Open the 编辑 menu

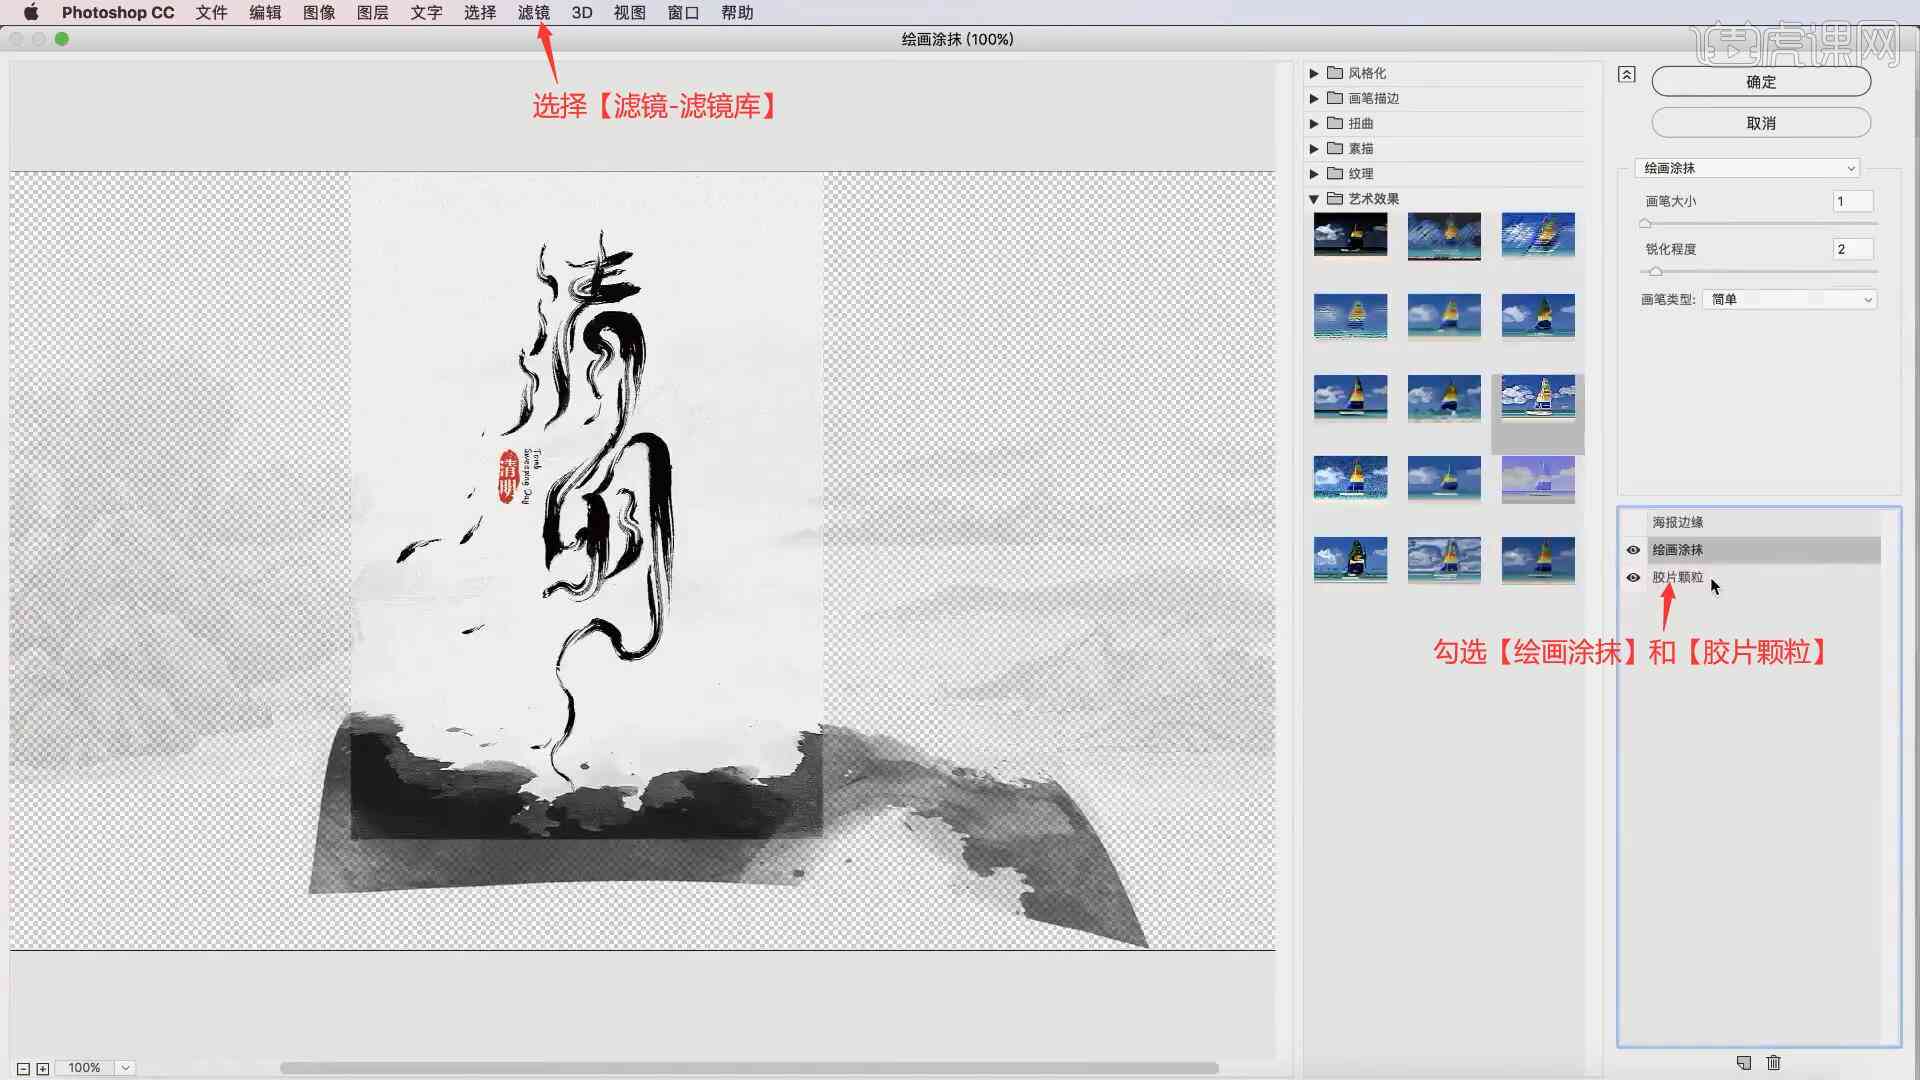coord(265,12)
